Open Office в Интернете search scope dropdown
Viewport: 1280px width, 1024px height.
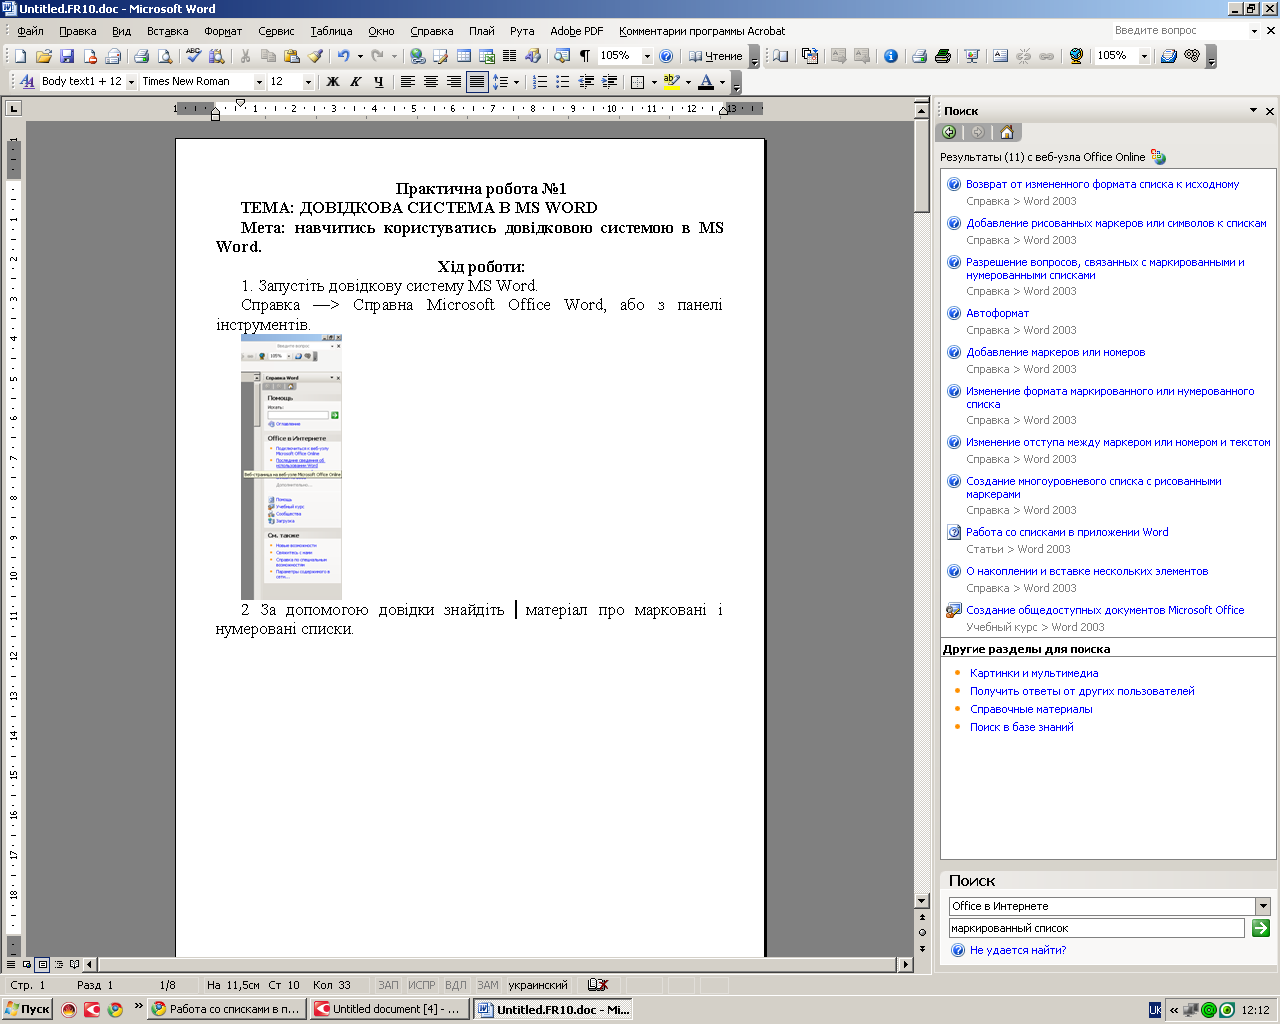click(1263, 906)
